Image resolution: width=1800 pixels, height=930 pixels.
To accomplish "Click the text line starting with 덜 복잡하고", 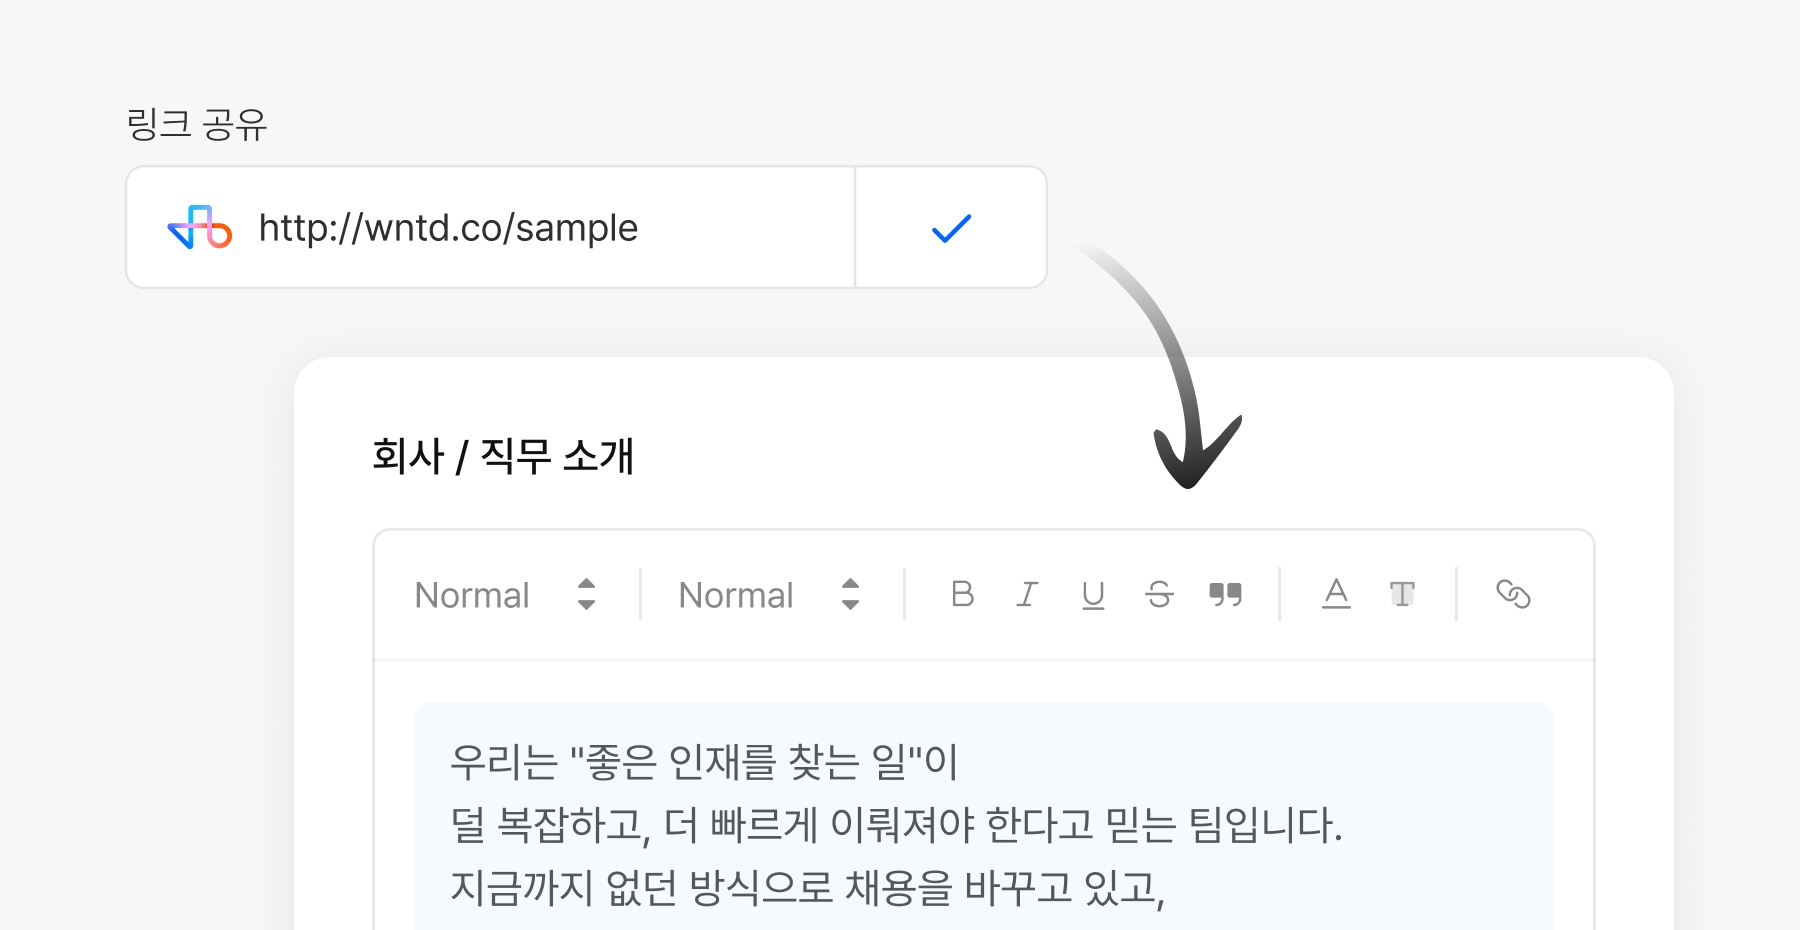I will click(896, 825).
